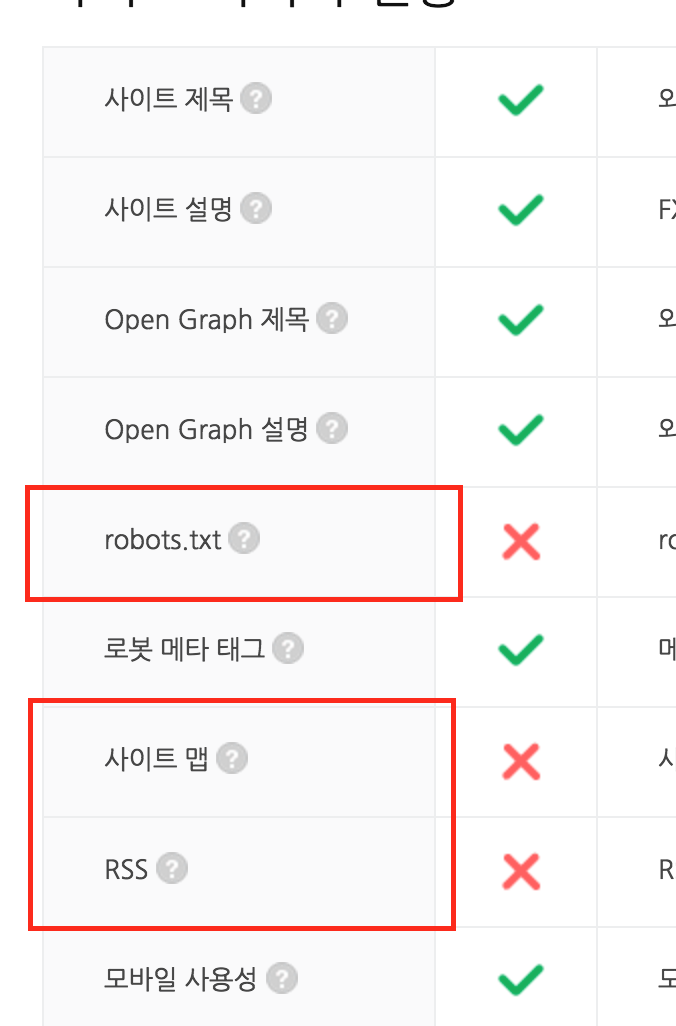The height and width of the screenshot is (1026, 676).
Task: Click help icon next to 모바일 사용성
Action: tap(282, 978)
